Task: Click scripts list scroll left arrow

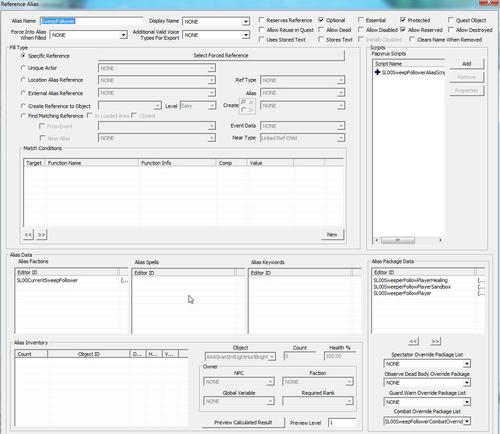Action: pos(377,240)
